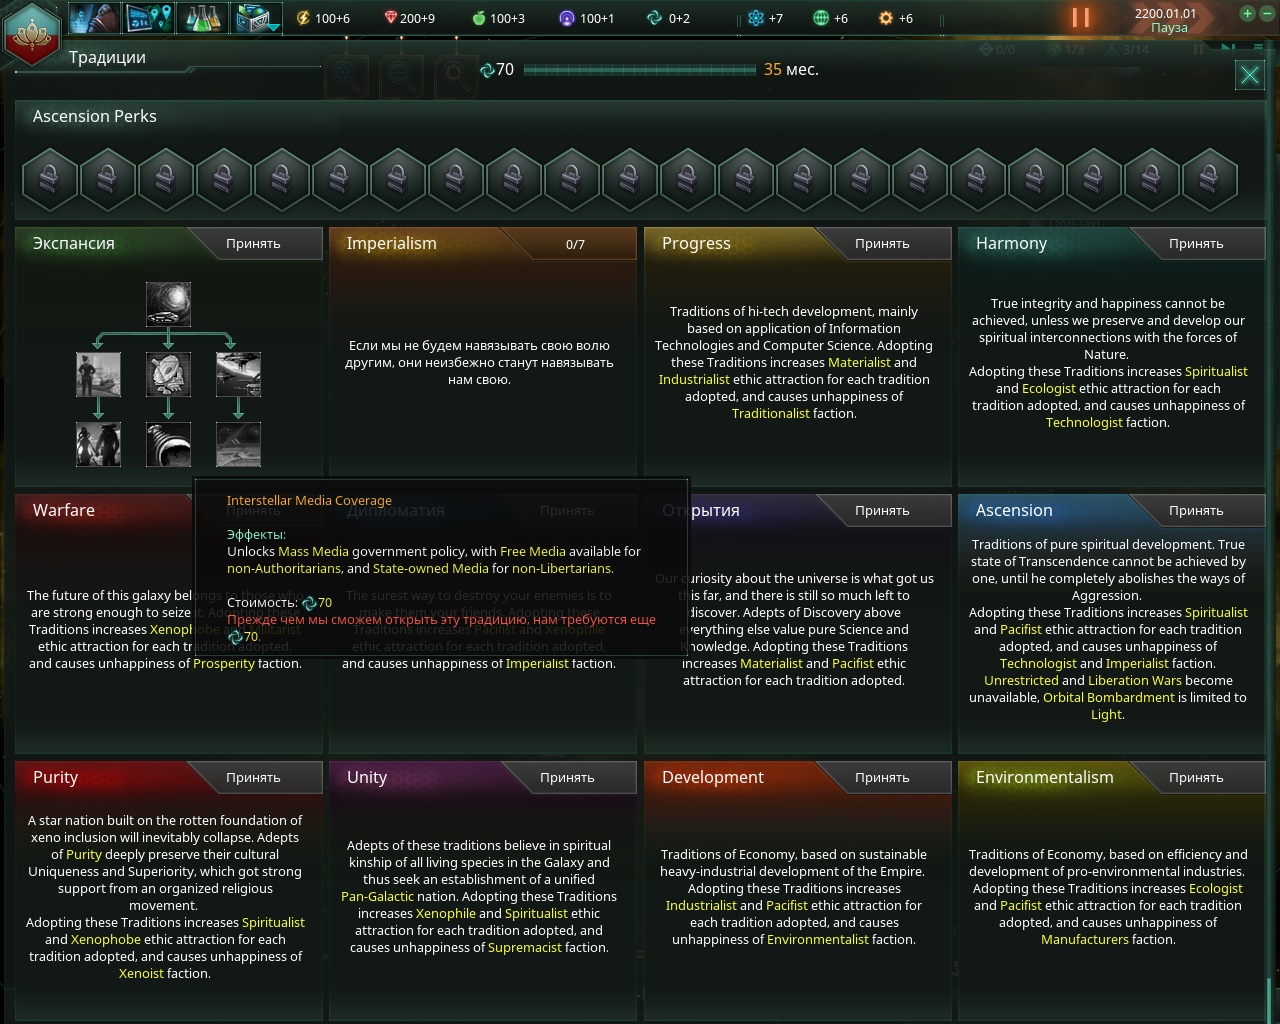This screenshot has height=1024, width=1280.
Task: Increase game speed with the plus button
Action: point(1247,14)
